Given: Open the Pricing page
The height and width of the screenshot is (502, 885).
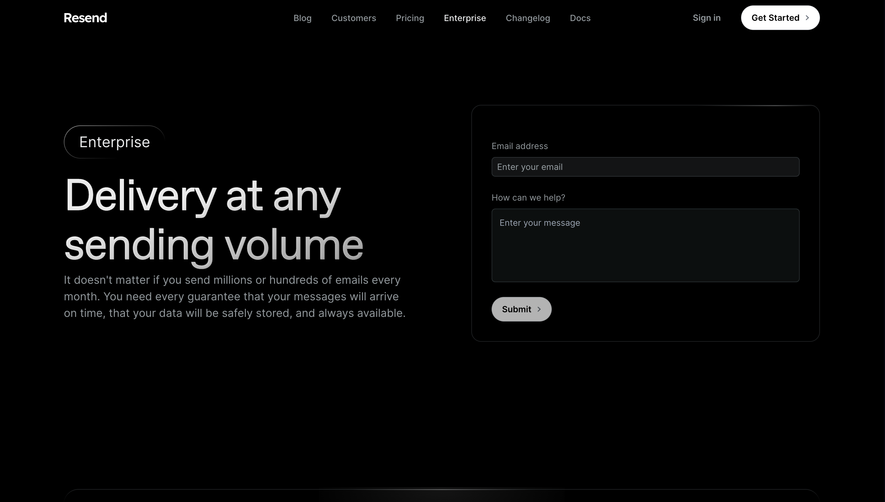Looking at the screenshot, I should pyautogui.click(x=410, y=18).
